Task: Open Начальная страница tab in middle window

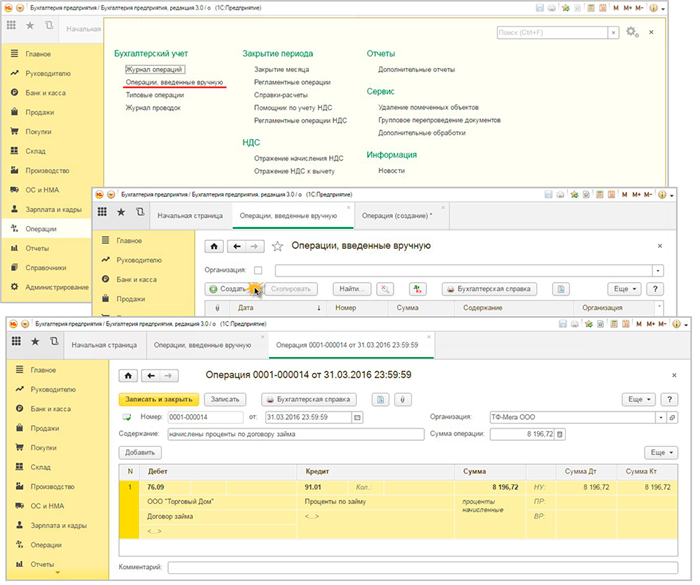Action: tap(190, 216)
